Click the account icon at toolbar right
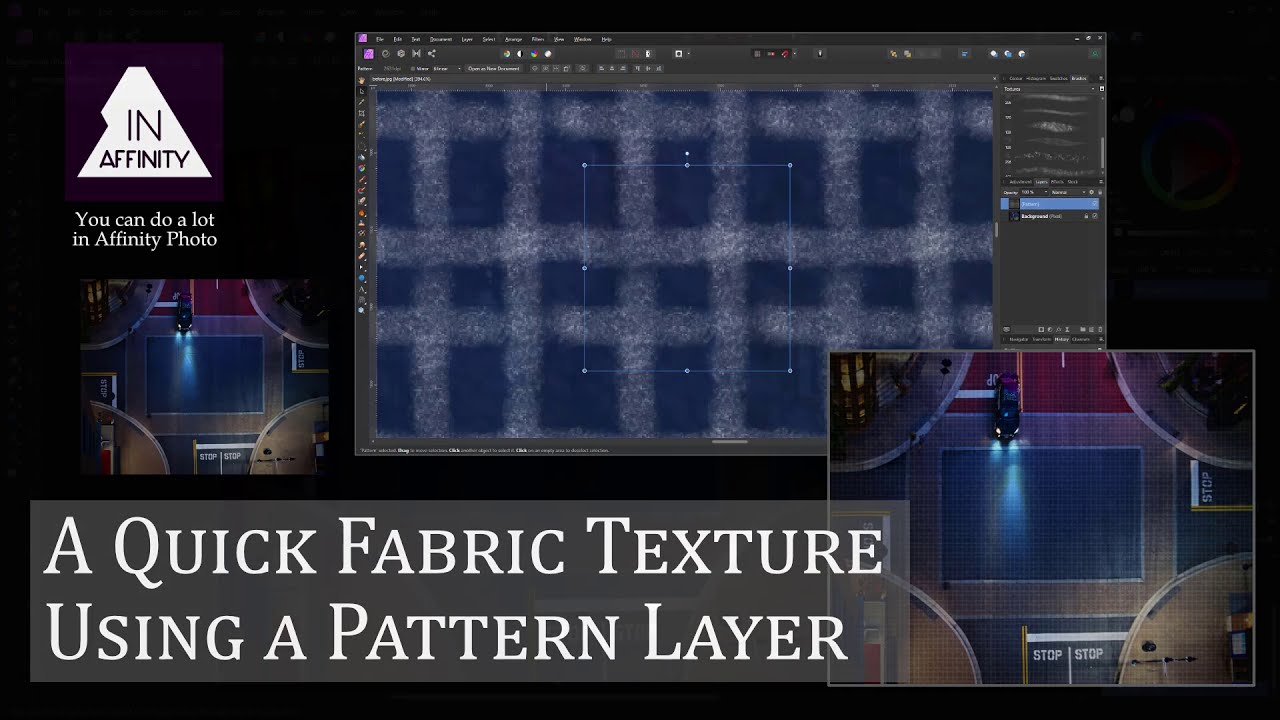 [x=1095, y=54]
